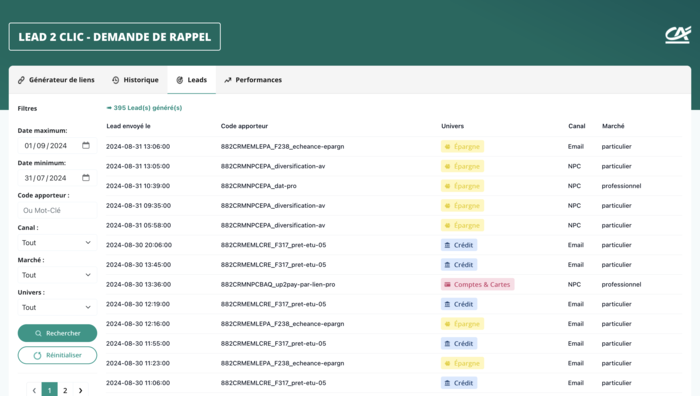The image size is (700, 396).
Task: Go to page 2 in pagination
Action: pyautogui.click(x=65, y=390)
